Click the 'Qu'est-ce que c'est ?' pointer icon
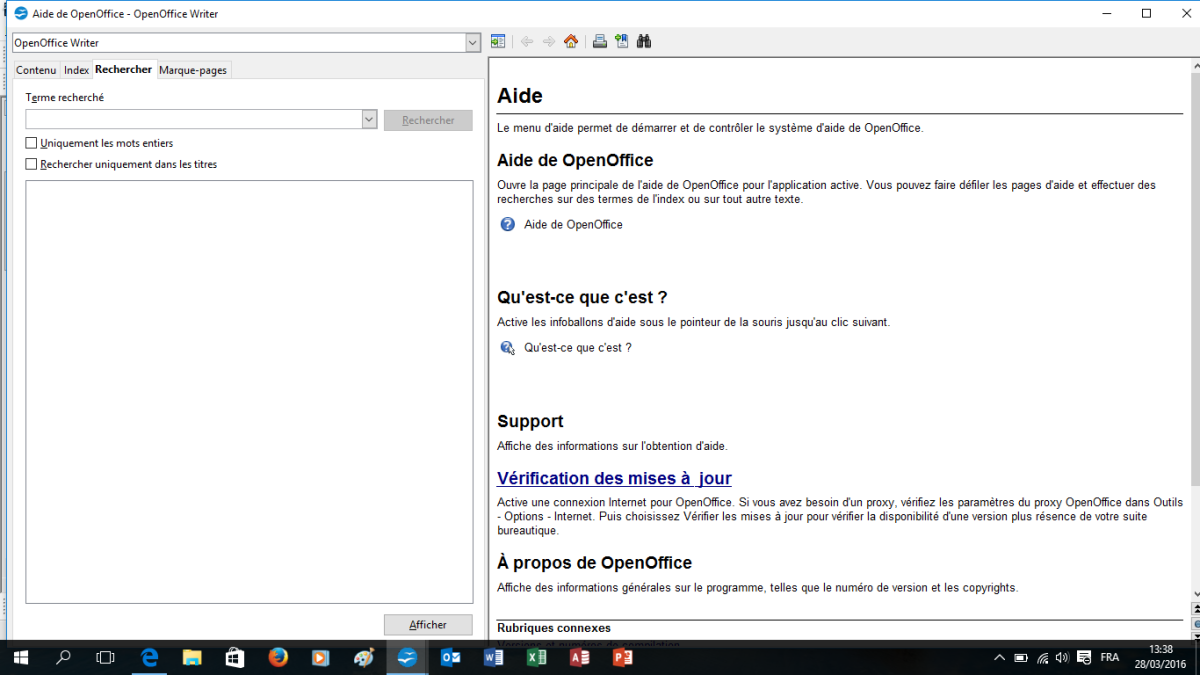1200x675 pixels. [508, 348]
